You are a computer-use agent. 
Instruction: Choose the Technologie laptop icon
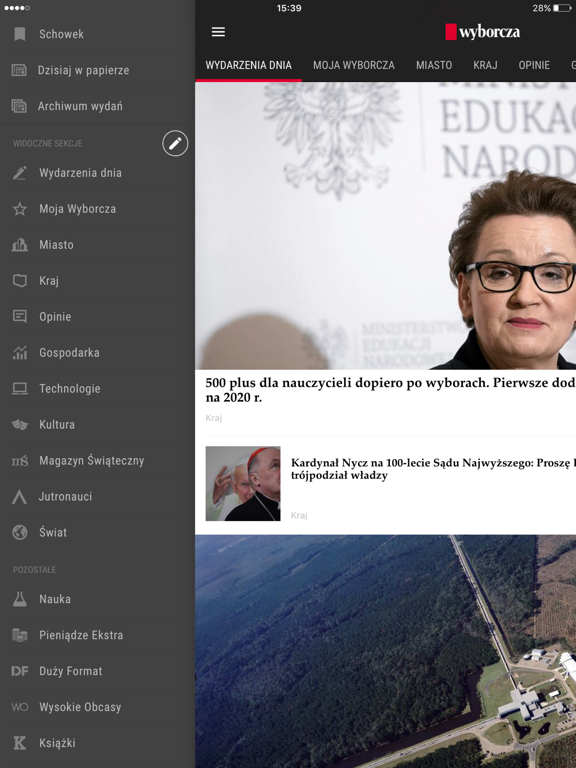tap(20, 389)
